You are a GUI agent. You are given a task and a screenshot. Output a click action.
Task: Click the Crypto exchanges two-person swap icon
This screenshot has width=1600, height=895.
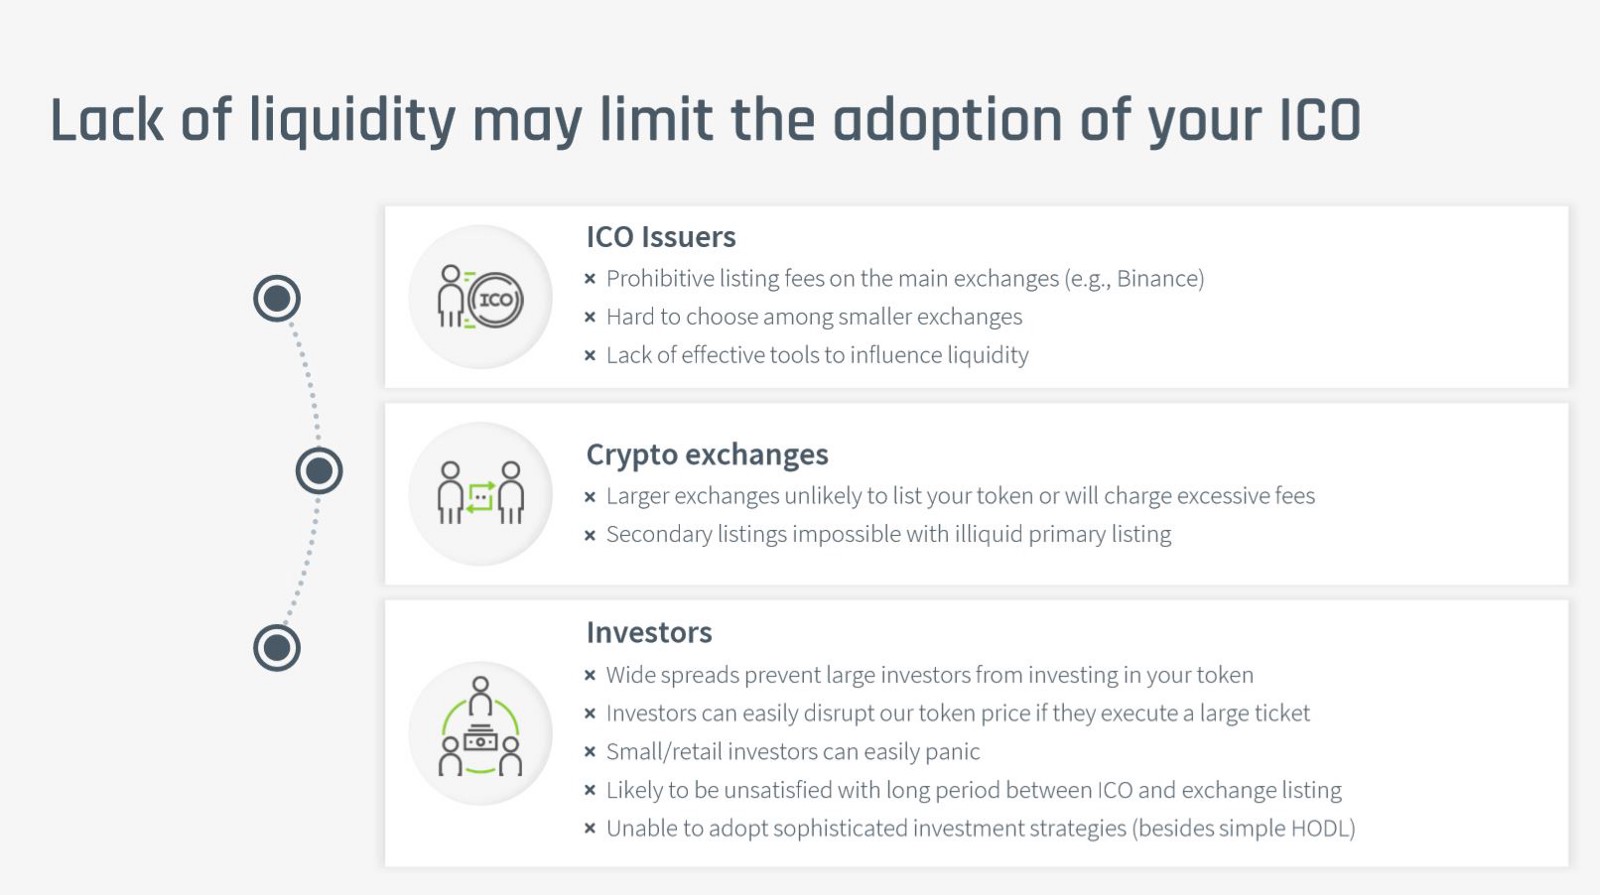[481, 494]
